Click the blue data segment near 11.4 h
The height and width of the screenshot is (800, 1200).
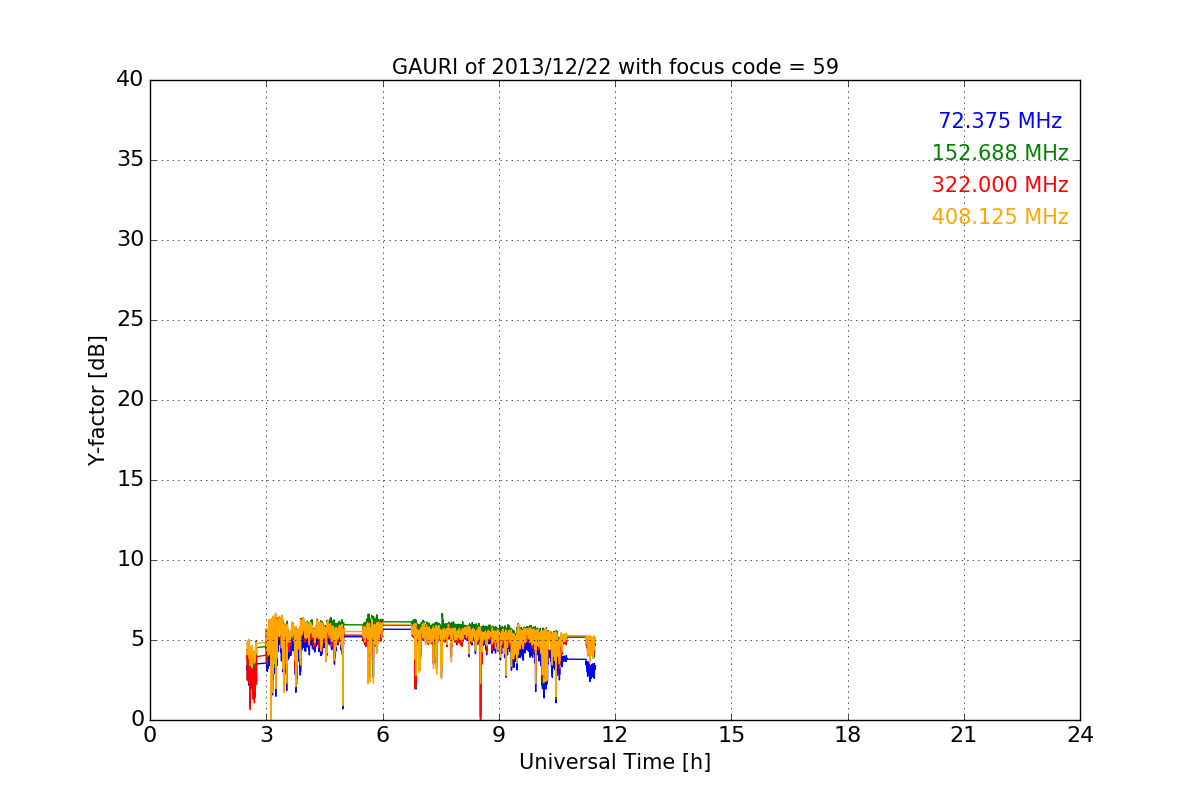pyautogui.click(x=592, y=670)
